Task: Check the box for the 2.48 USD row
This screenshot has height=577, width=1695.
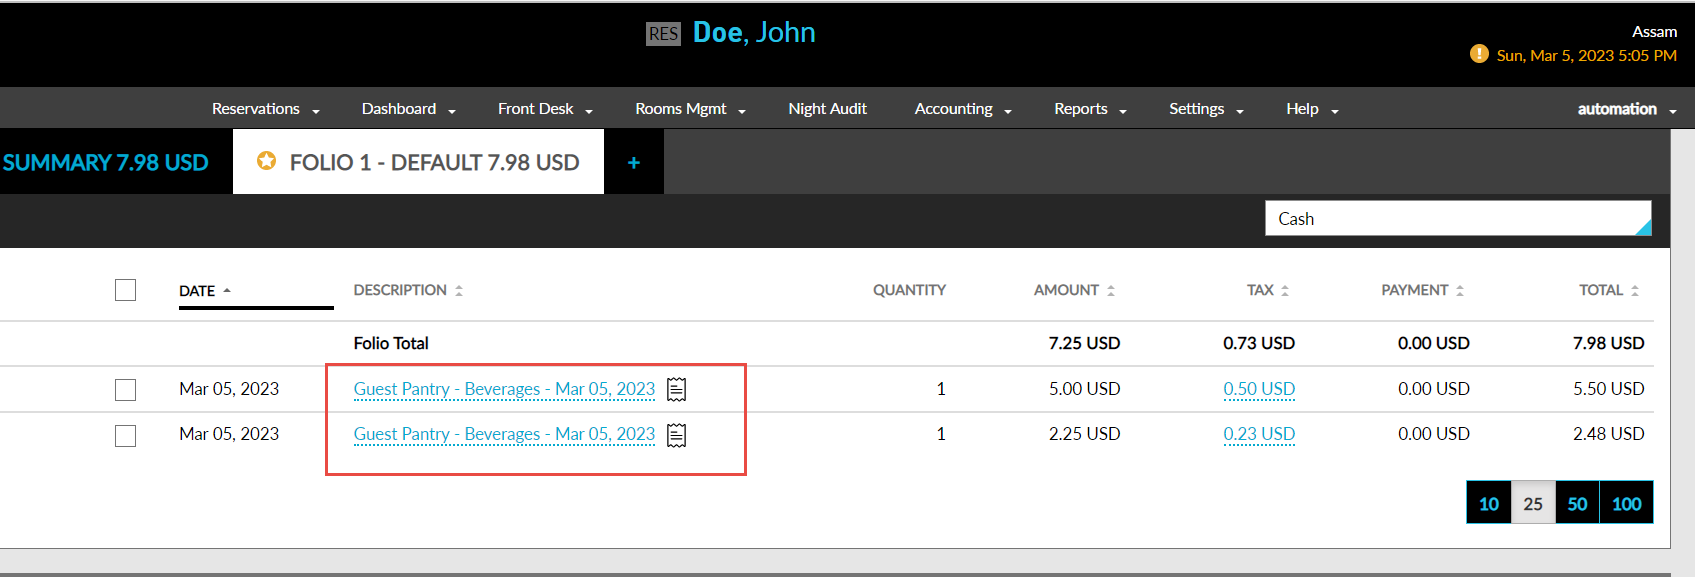Action: coord(125,436)
